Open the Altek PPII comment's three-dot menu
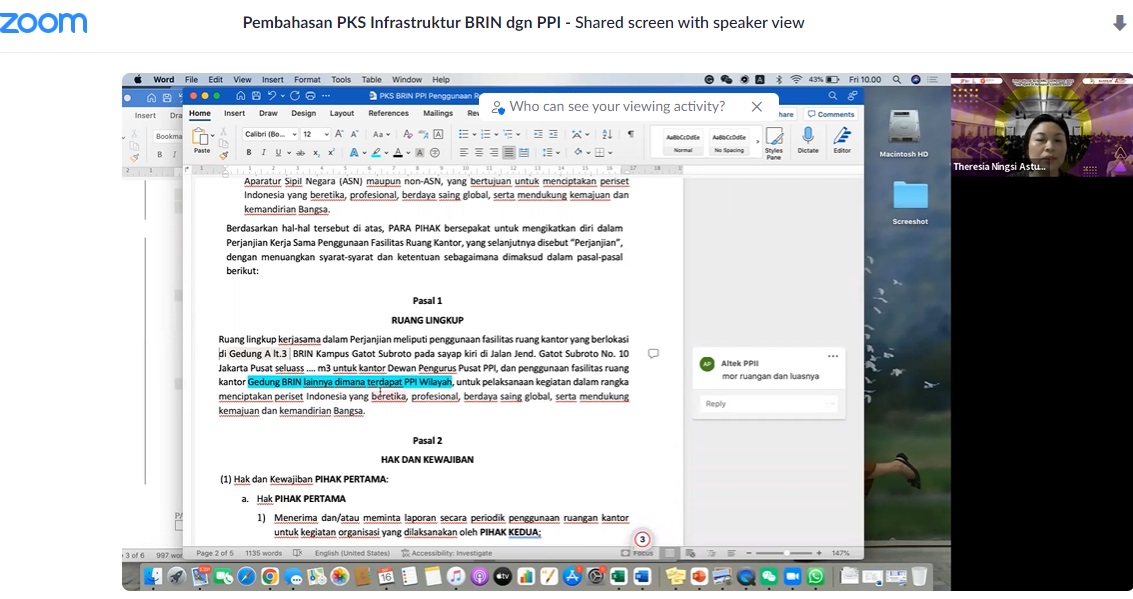 coord(832,356)
